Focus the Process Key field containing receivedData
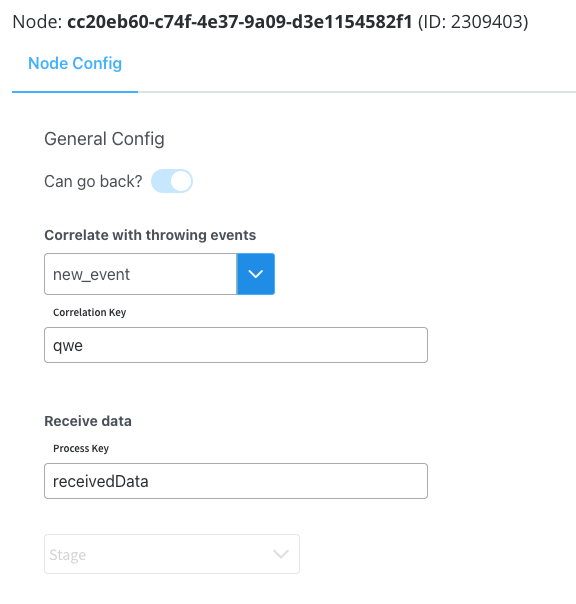Image resolution: width=576 pixels, height=604 pixels. pos(236,481)
